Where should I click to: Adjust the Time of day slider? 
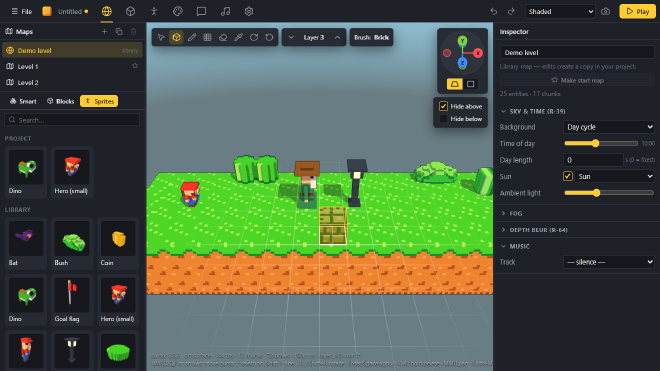click(x=601, y=144)
